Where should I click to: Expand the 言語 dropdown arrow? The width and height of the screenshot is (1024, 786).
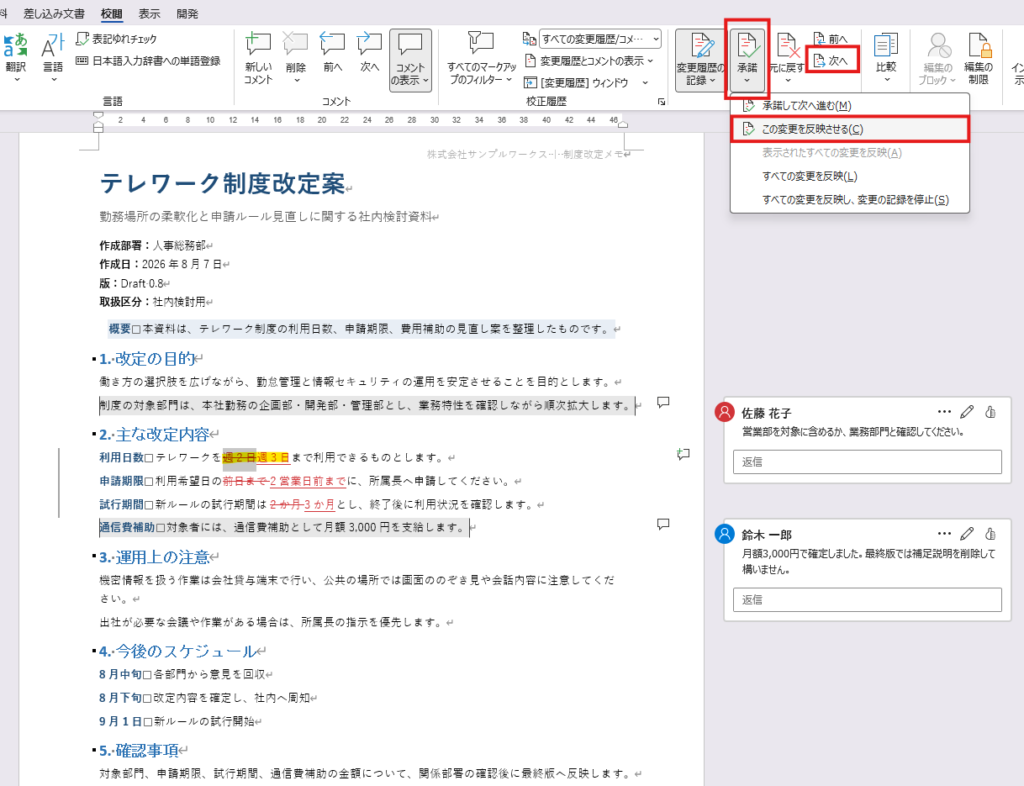pyautogui.click(x=54, y=80)
